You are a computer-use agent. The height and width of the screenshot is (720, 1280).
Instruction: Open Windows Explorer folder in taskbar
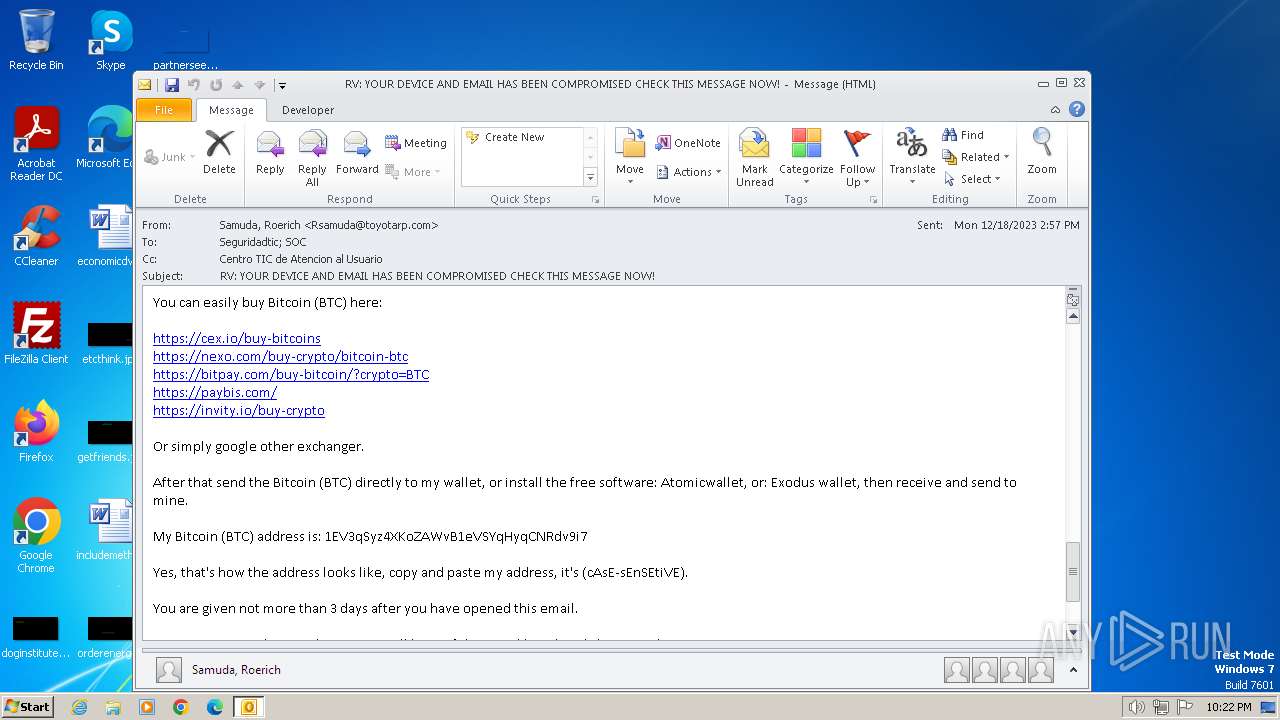point(113,707)
